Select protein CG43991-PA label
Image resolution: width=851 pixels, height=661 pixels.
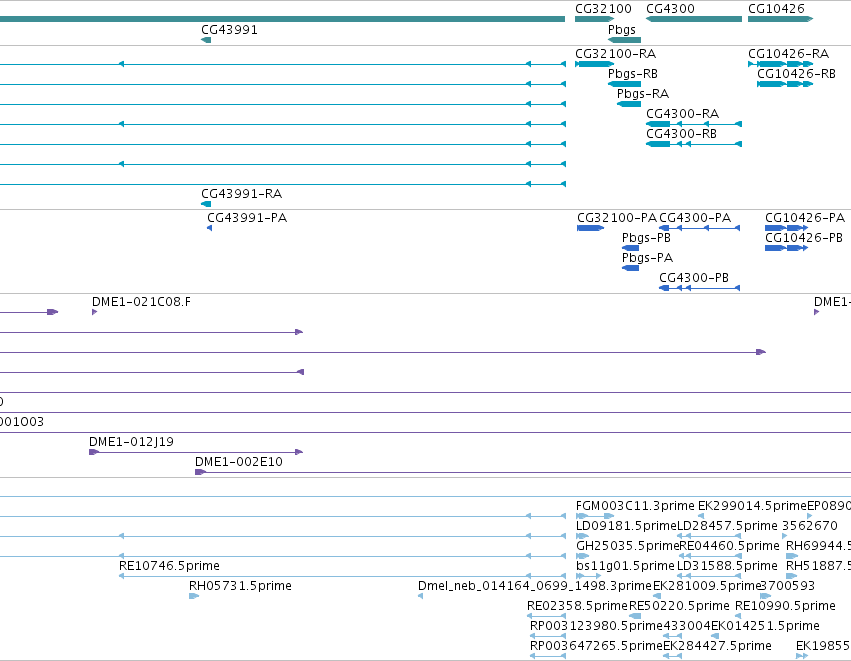point(247,218)
